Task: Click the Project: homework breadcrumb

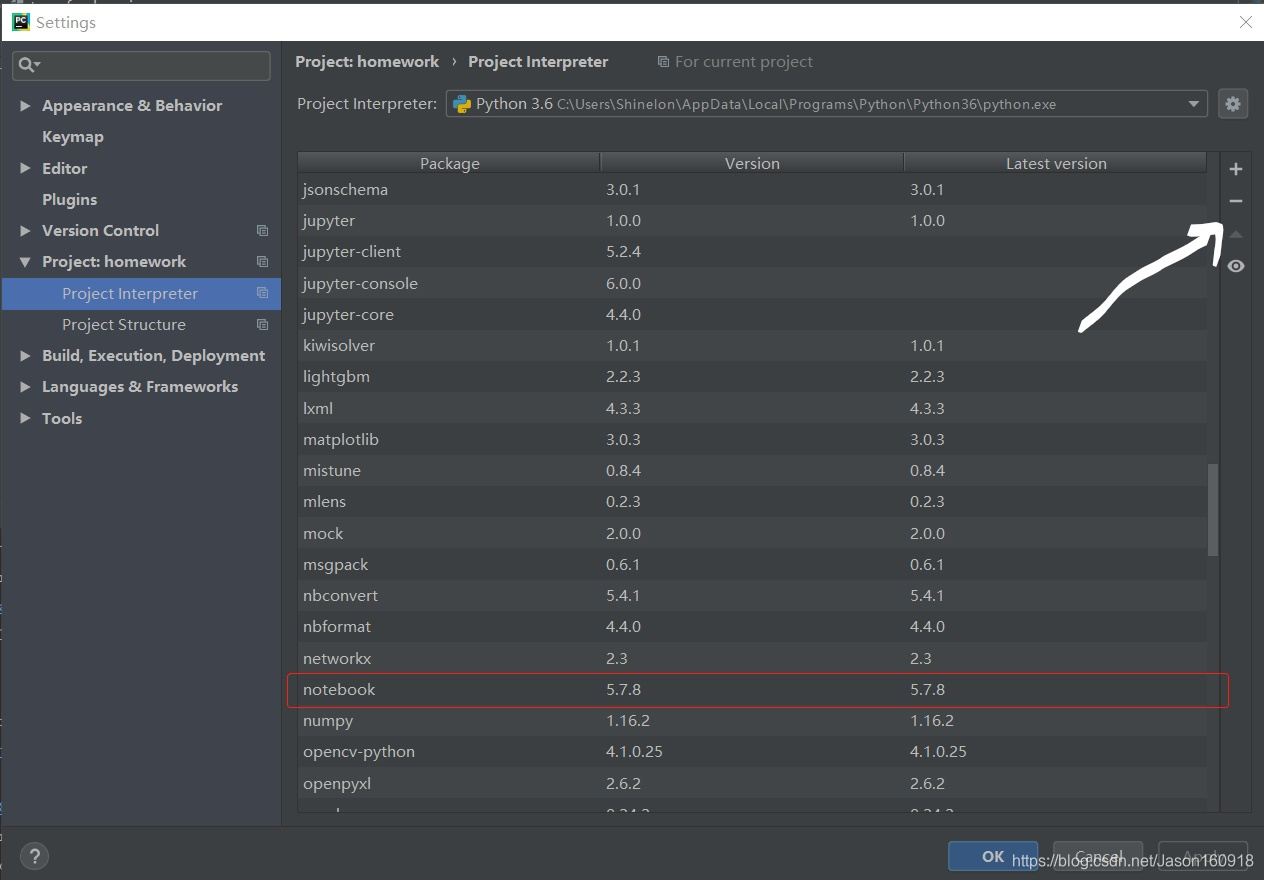Action: point(367,62)
